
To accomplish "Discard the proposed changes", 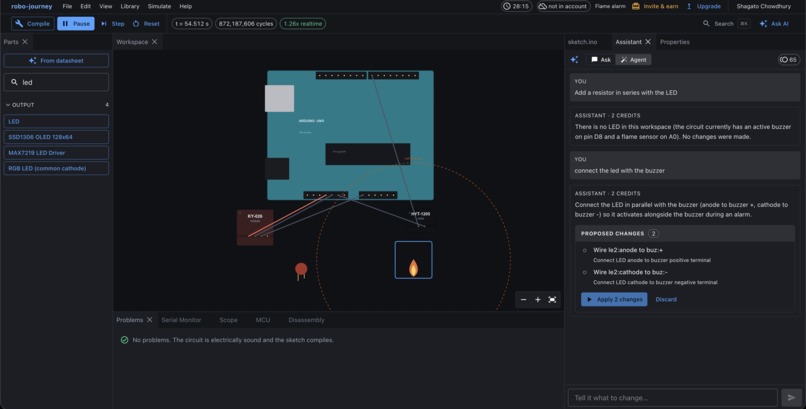I will tap(666, 299).
